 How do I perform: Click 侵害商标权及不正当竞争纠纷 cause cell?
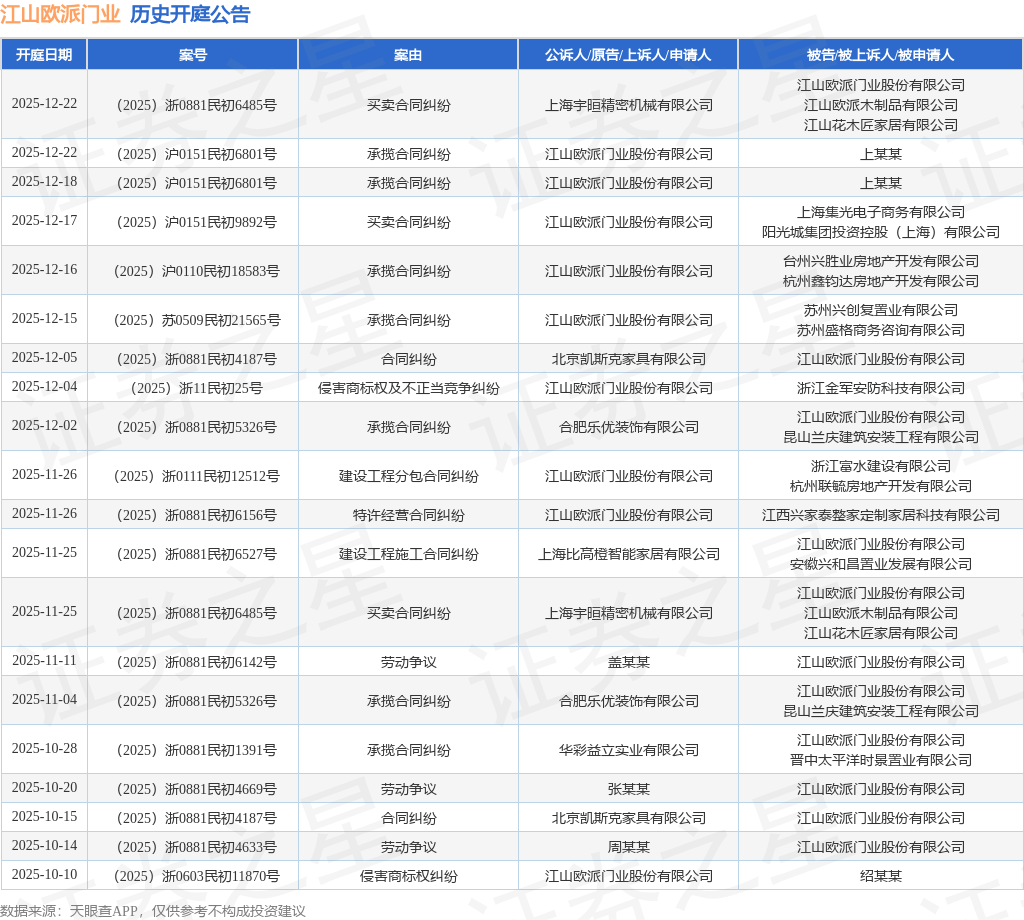coord(408,389)
